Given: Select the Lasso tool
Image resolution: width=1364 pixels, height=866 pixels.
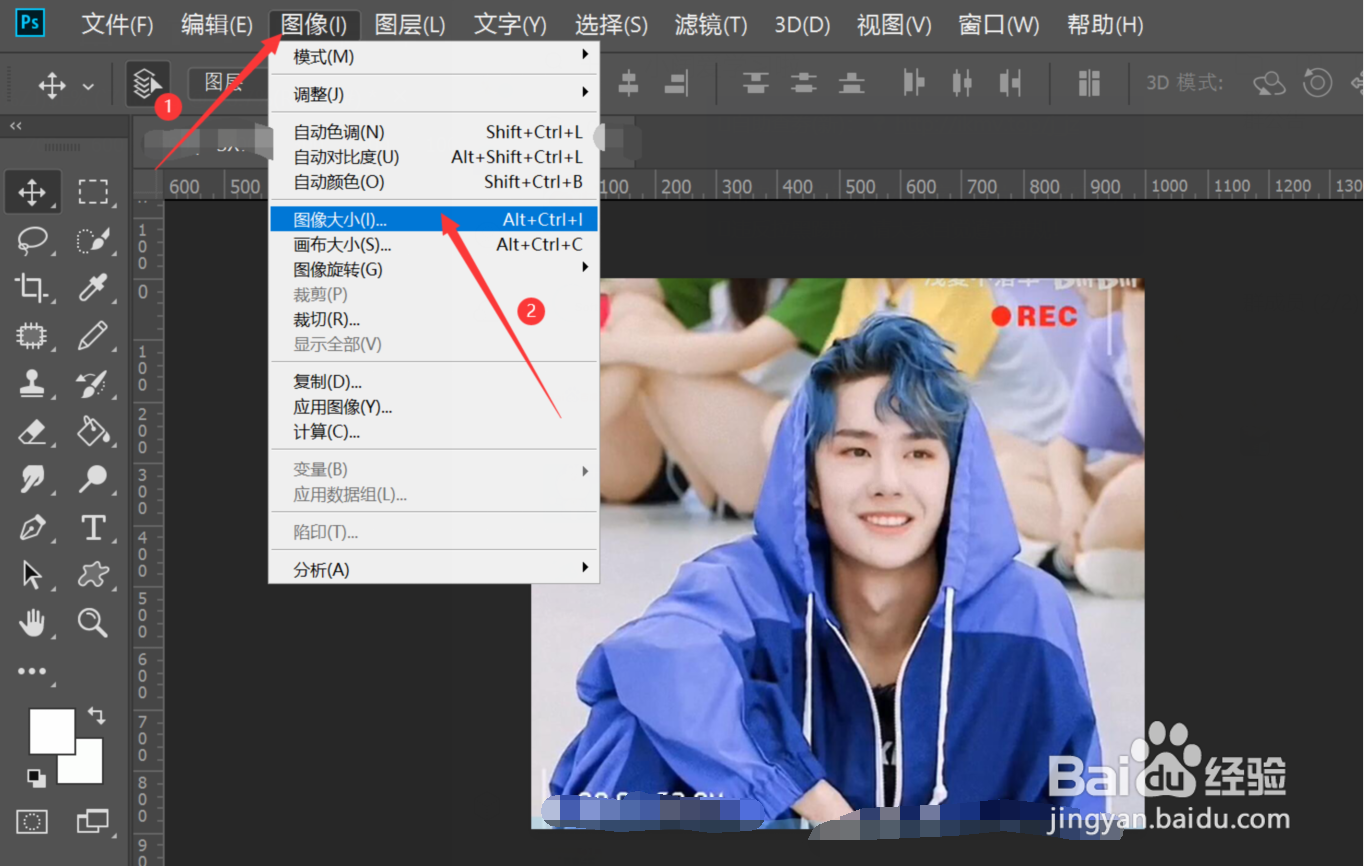Looking at the screenshot, I should pos(33,241).
